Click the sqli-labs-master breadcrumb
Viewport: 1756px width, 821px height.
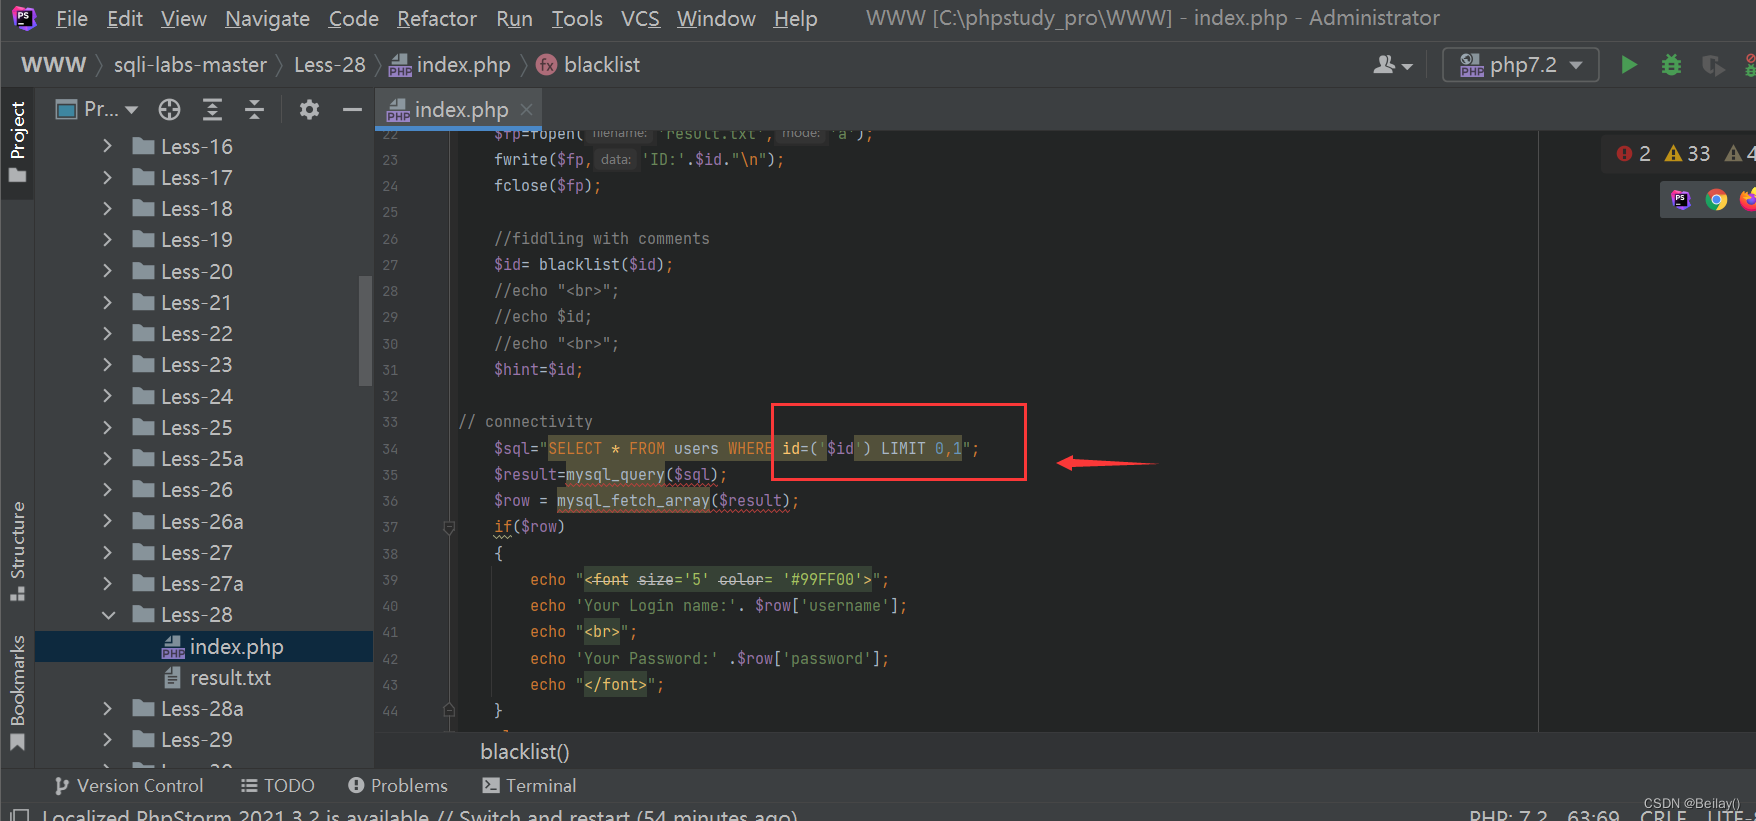point(190,65)
